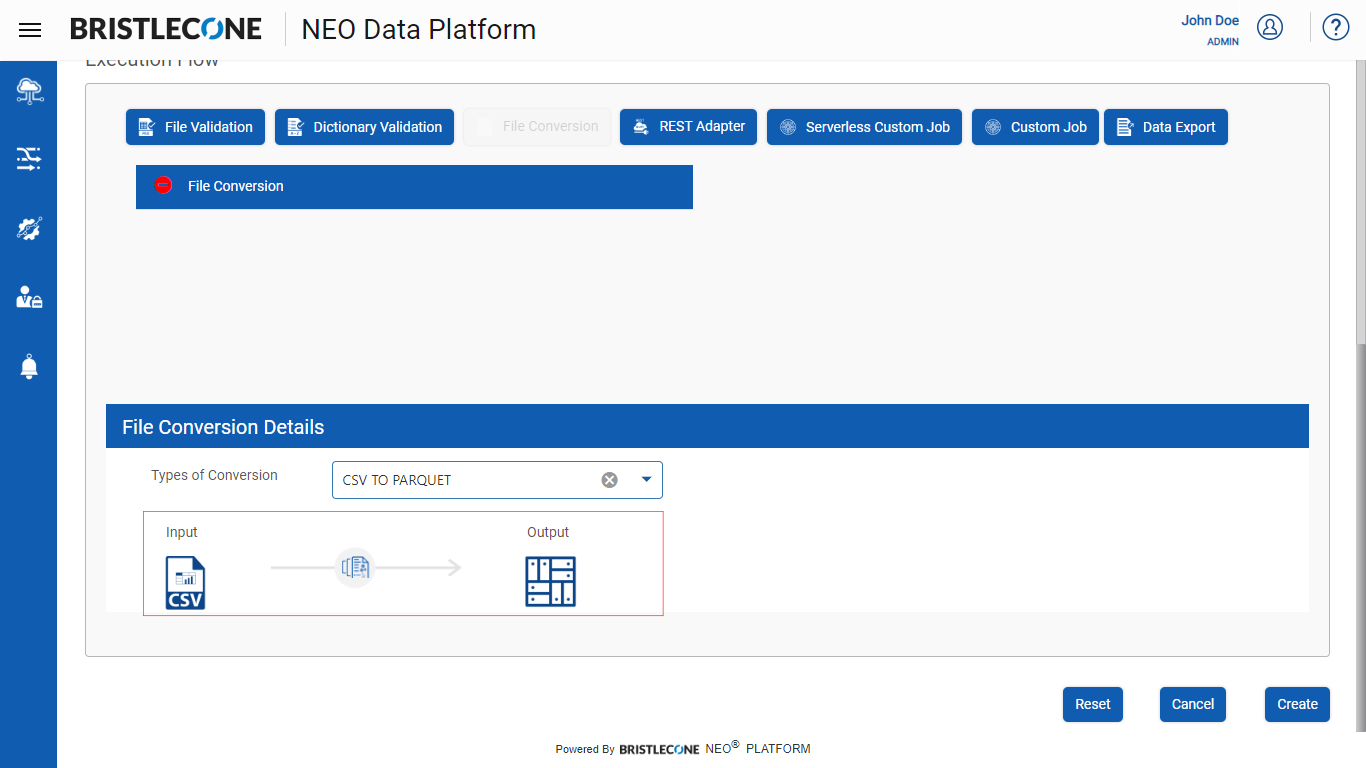1366x768 pixels.
Task: Open the pipeline flow sidebar icon
Action: point(29,159)
